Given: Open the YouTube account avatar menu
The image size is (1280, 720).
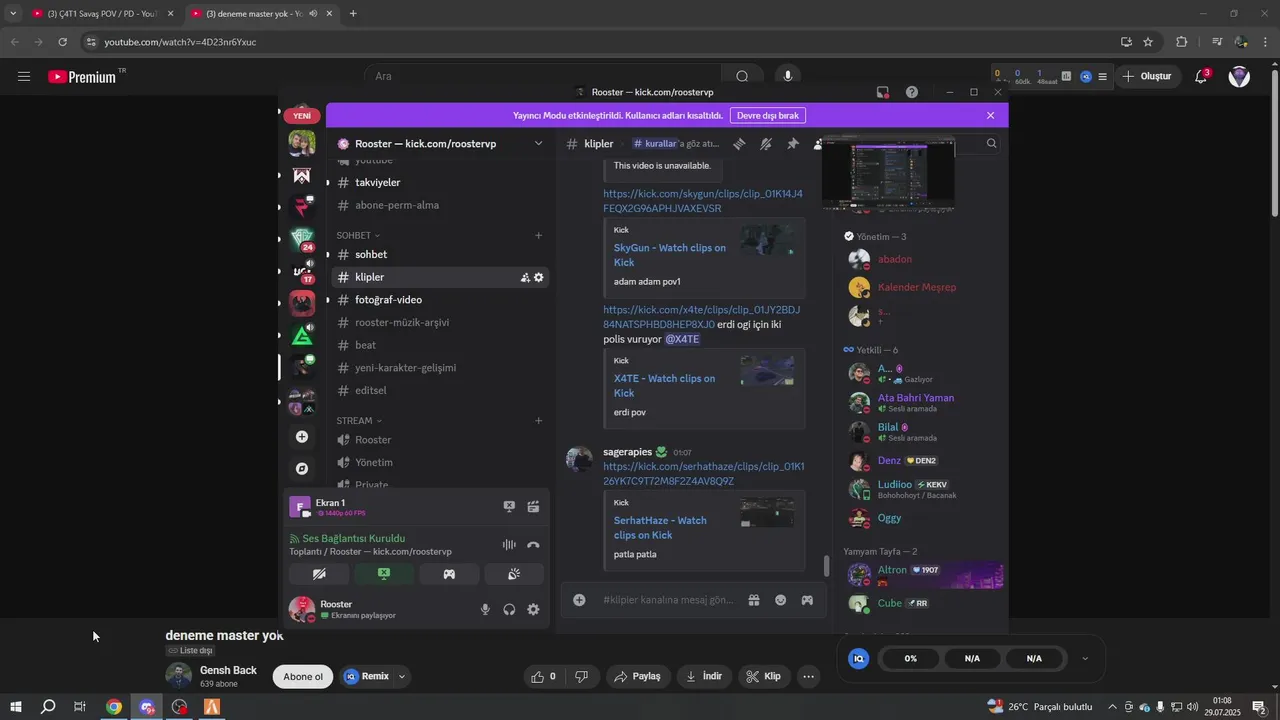Looking at the screenshot, I should [x=1239, y=76].
